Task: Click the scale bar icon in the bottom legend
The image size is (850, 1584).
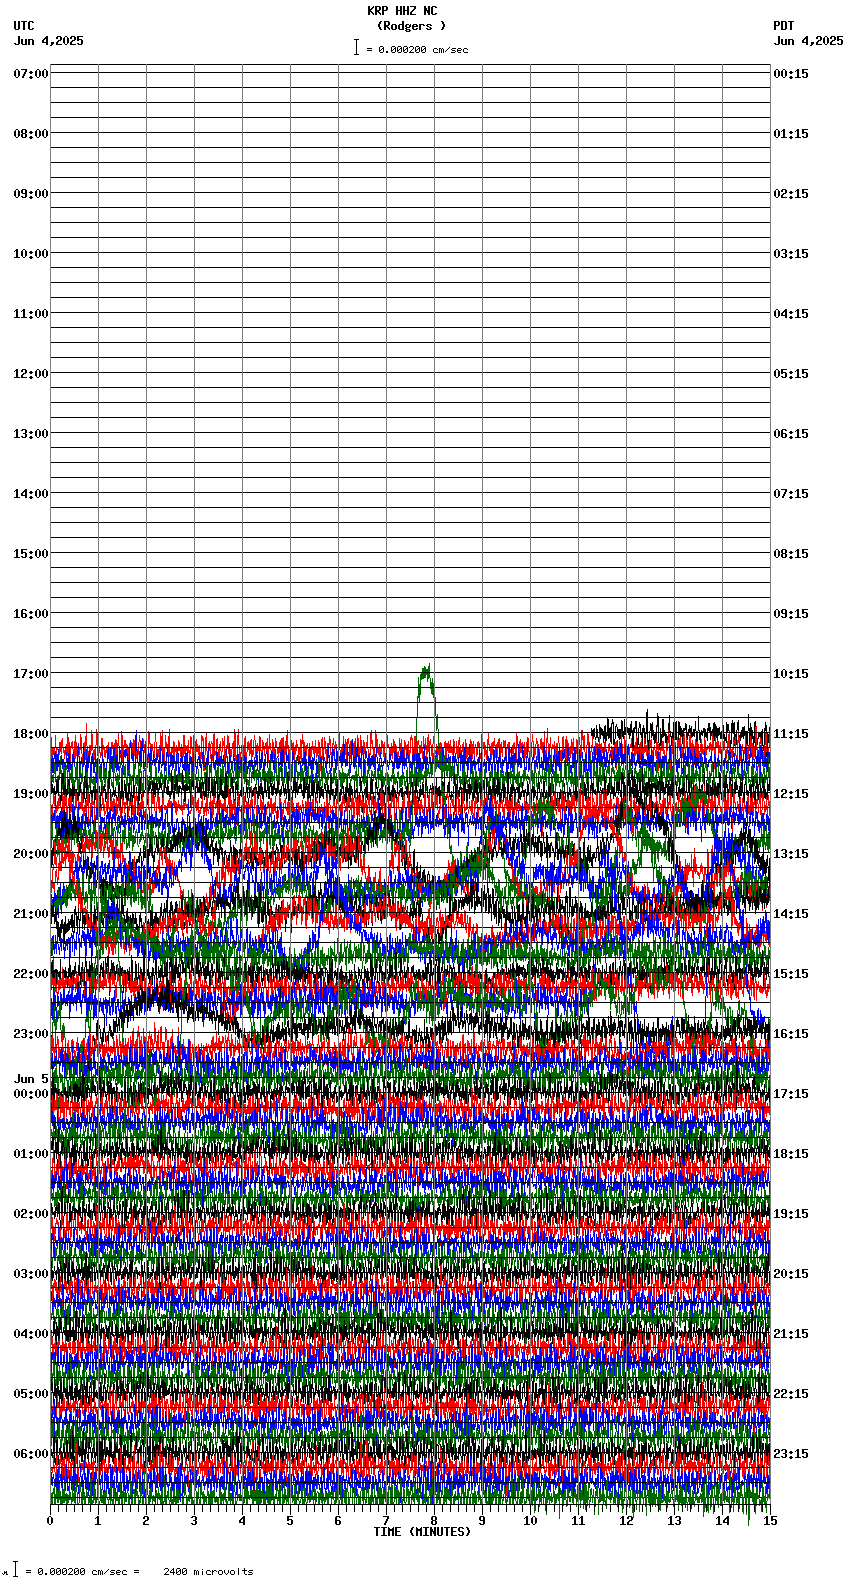Action: point(15,1569)
